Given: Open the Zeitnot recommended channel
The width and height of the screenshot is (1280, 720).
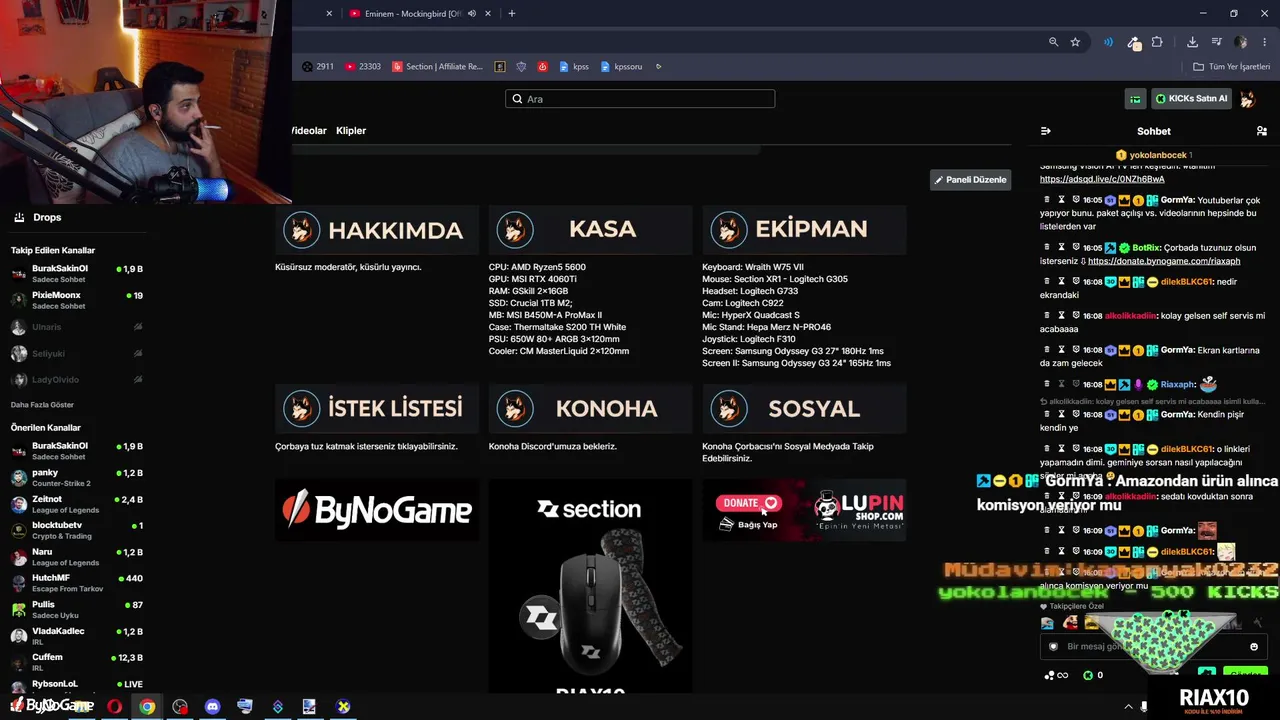Looking at the screenshot, I should pyautogui.click(x=77, y=504).
